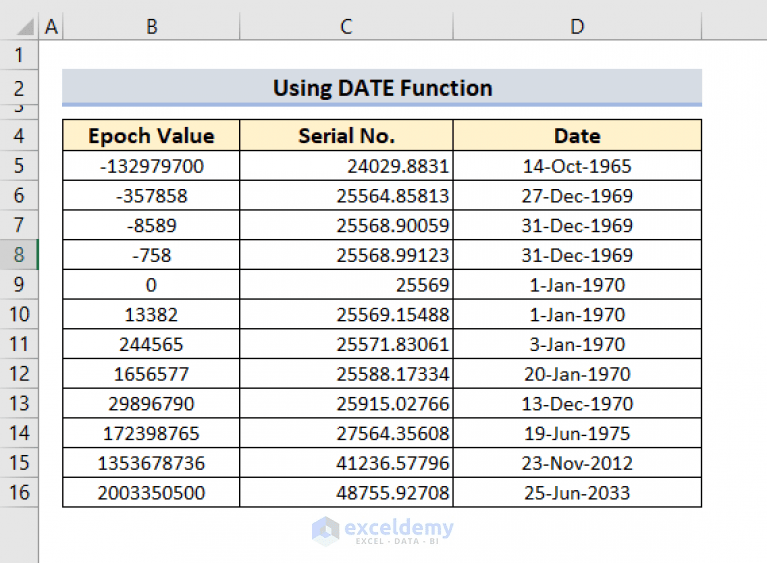The width and height of the screenshot is (767, 563).
Task: Select cell with -357858
Action: [151, 196]
